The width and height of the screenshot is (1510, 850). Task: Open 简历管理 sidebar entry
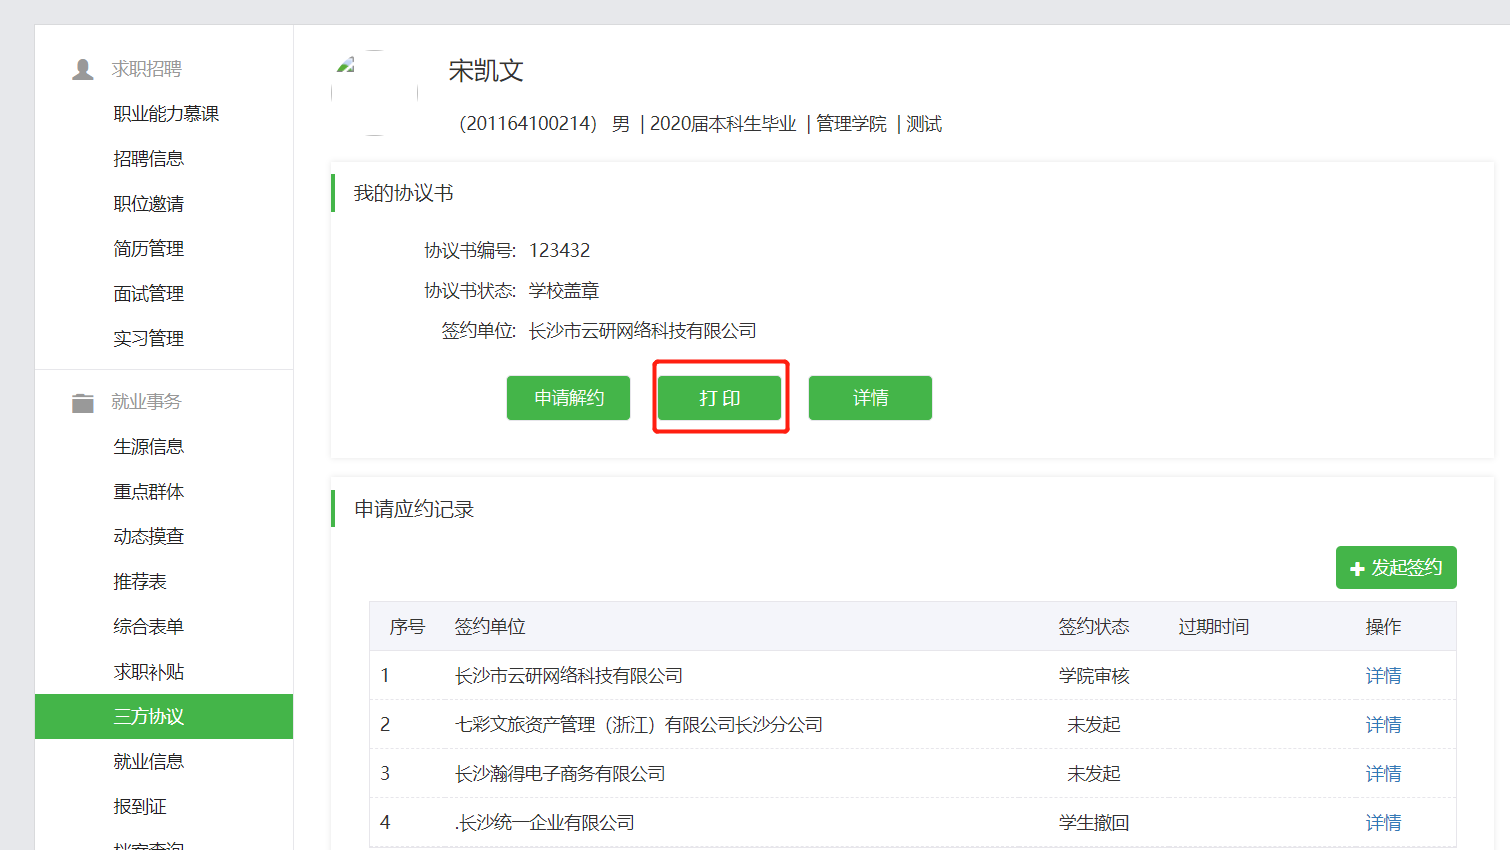tap(149, 249)
